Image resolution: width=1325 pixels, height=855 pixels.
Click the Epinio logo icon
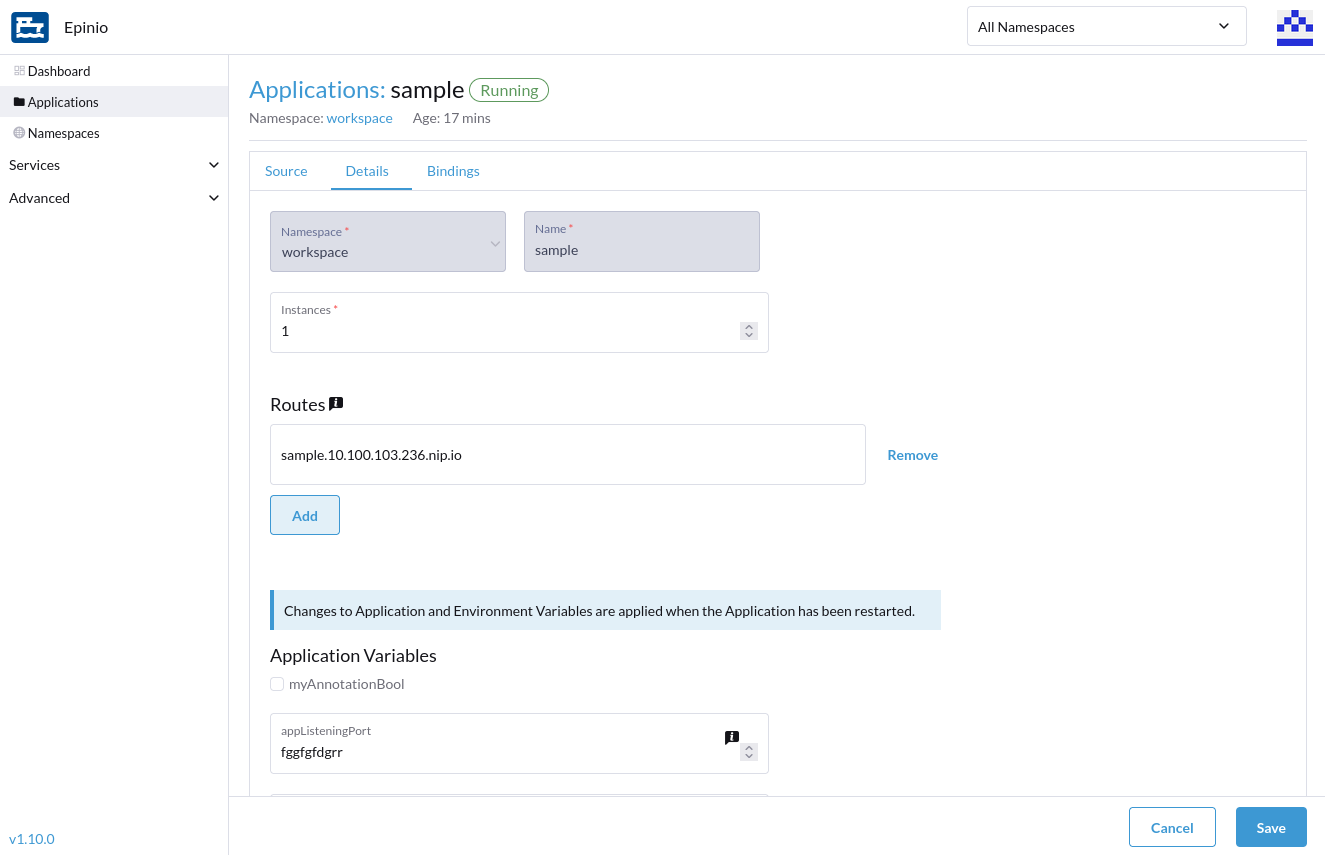tap(29, 27)
